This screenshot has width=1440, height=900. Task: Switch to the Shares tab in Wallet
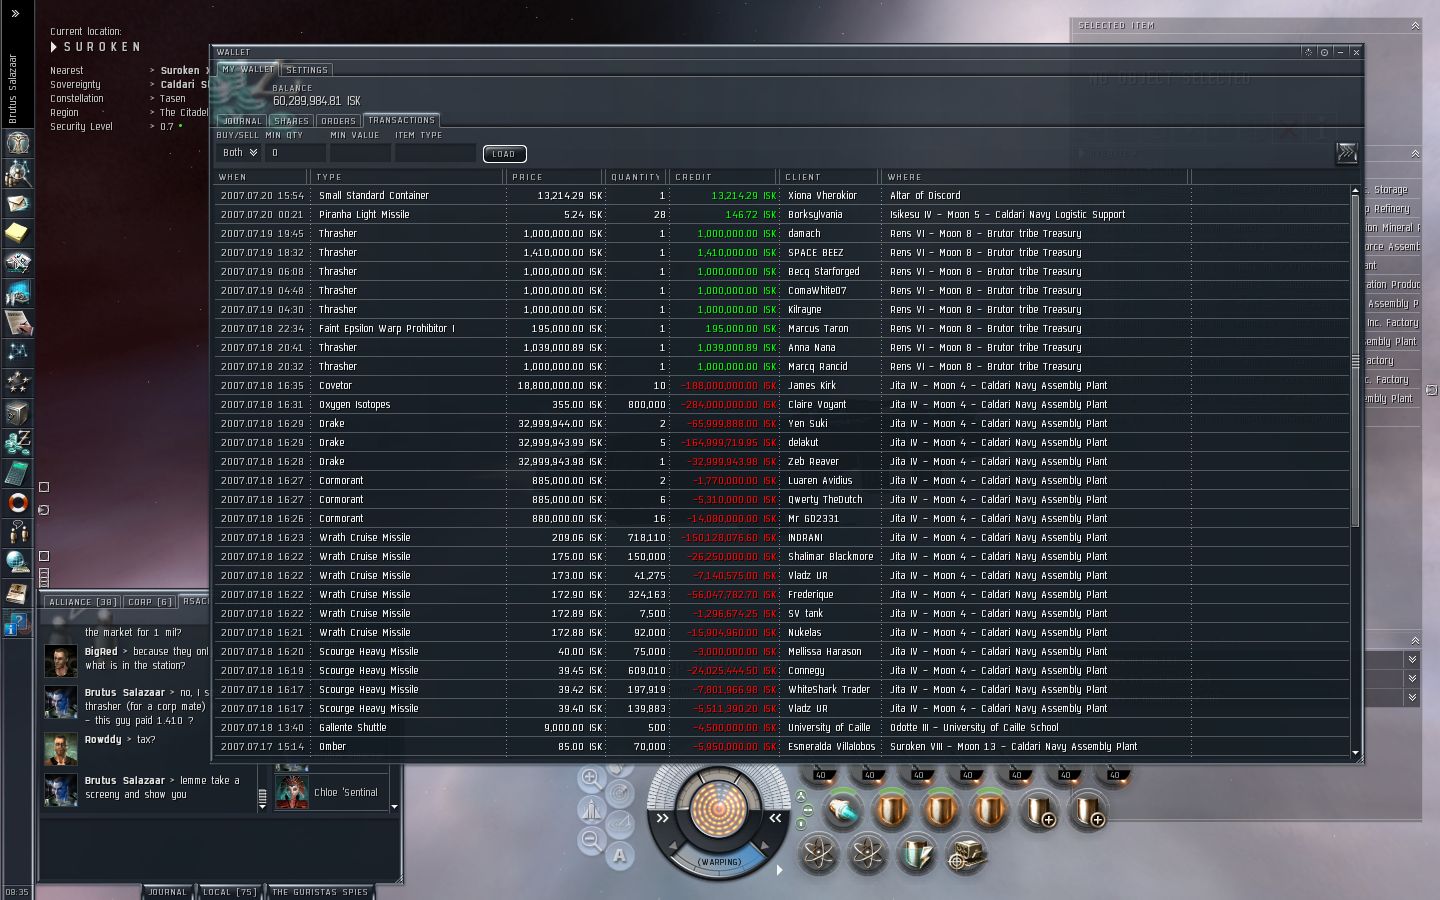(x=291, y=121)
